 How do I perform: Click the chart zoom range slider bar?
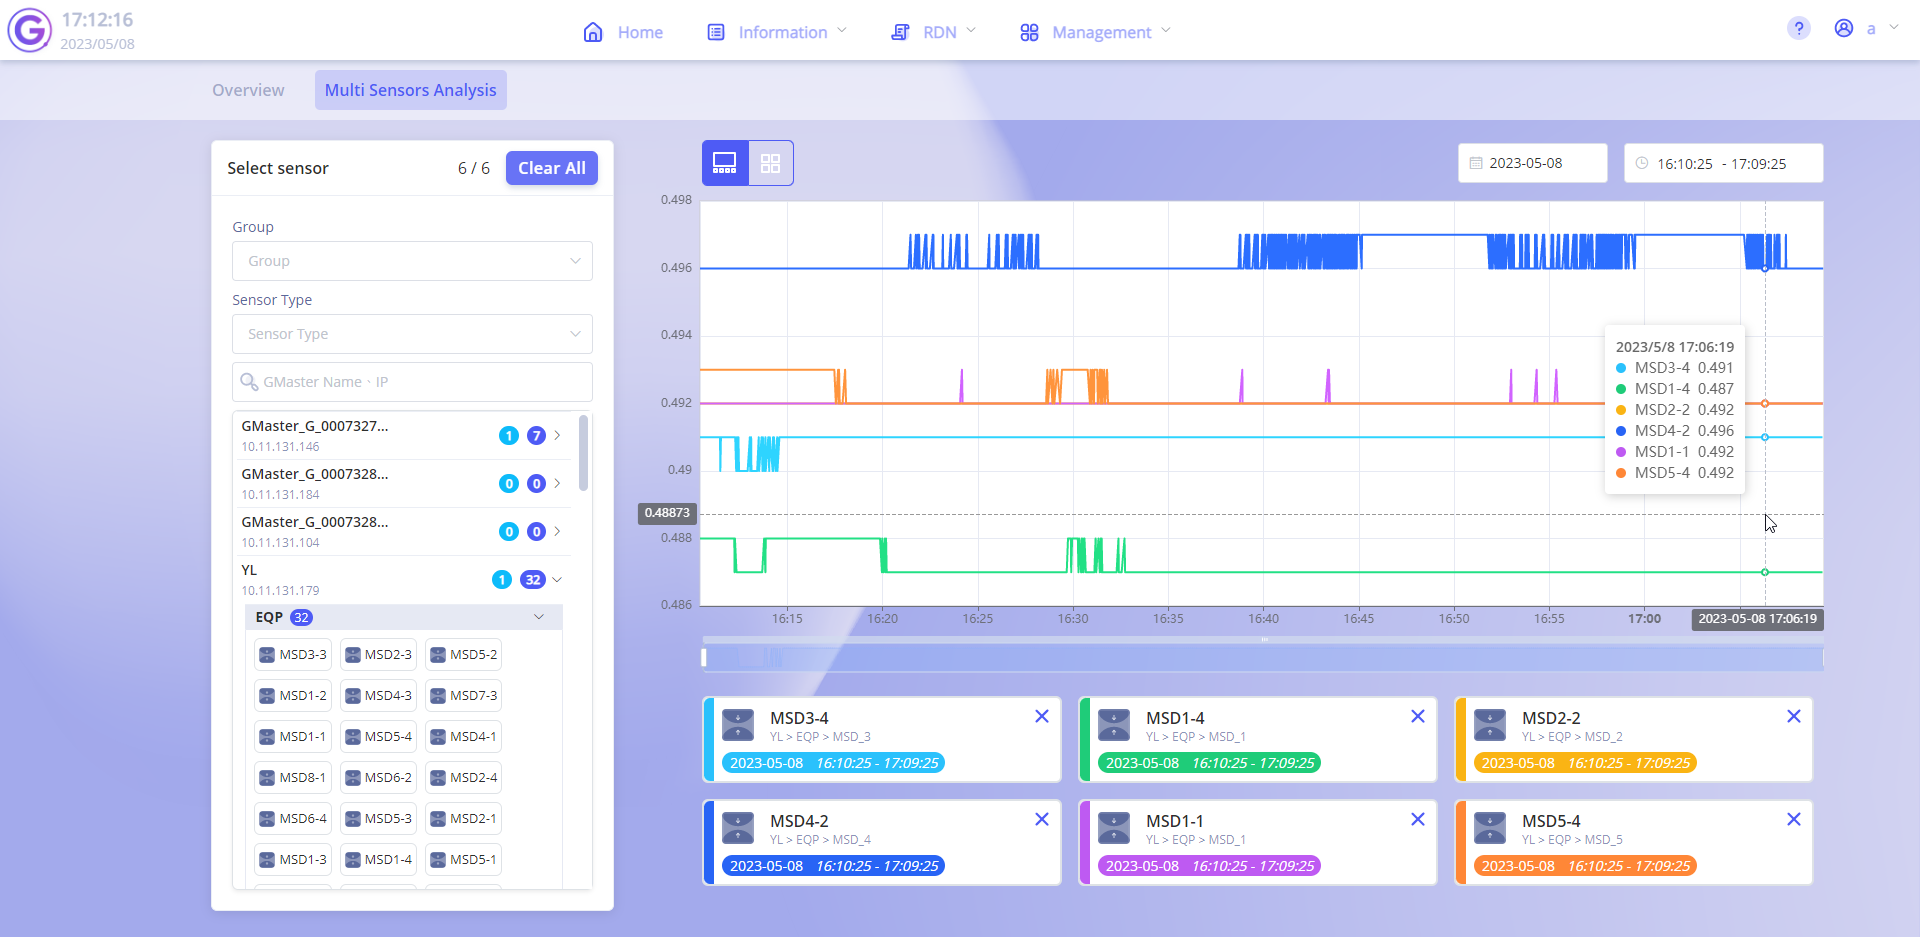[x=1263, y=657]
